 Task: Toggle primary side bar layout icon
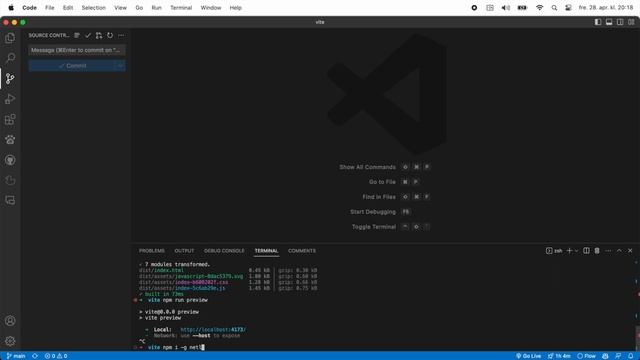(598, 22)
